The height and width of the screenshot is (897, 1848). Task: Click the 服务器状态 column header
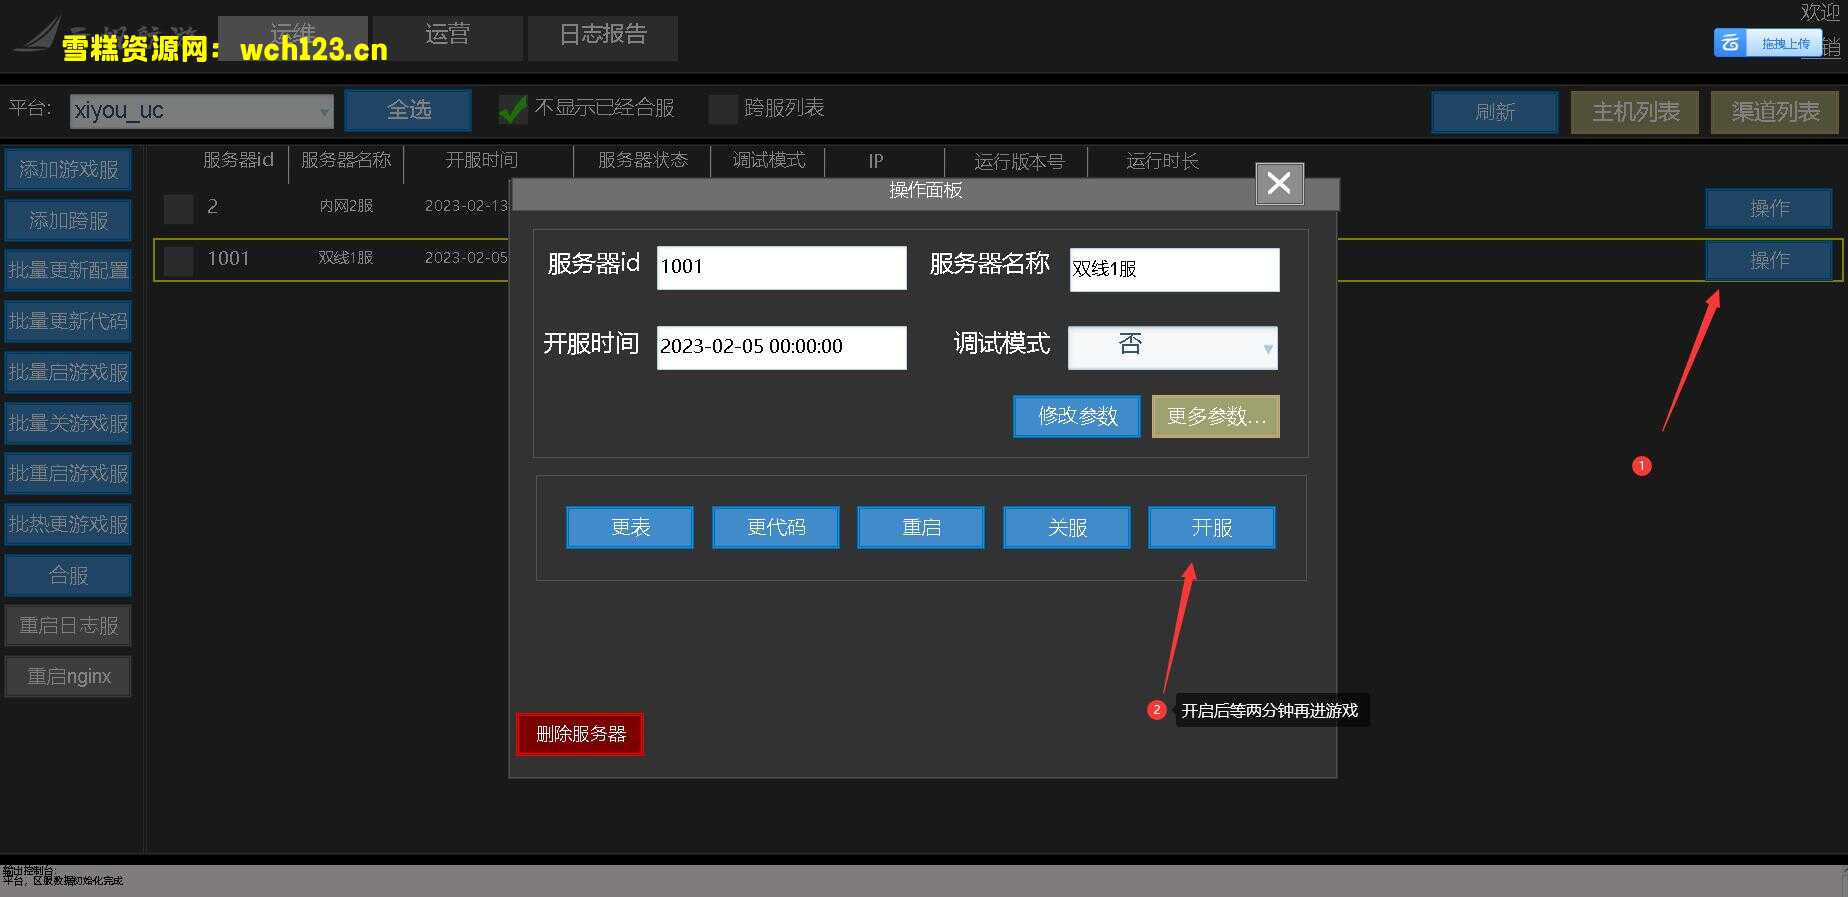[x=643, y=160]
